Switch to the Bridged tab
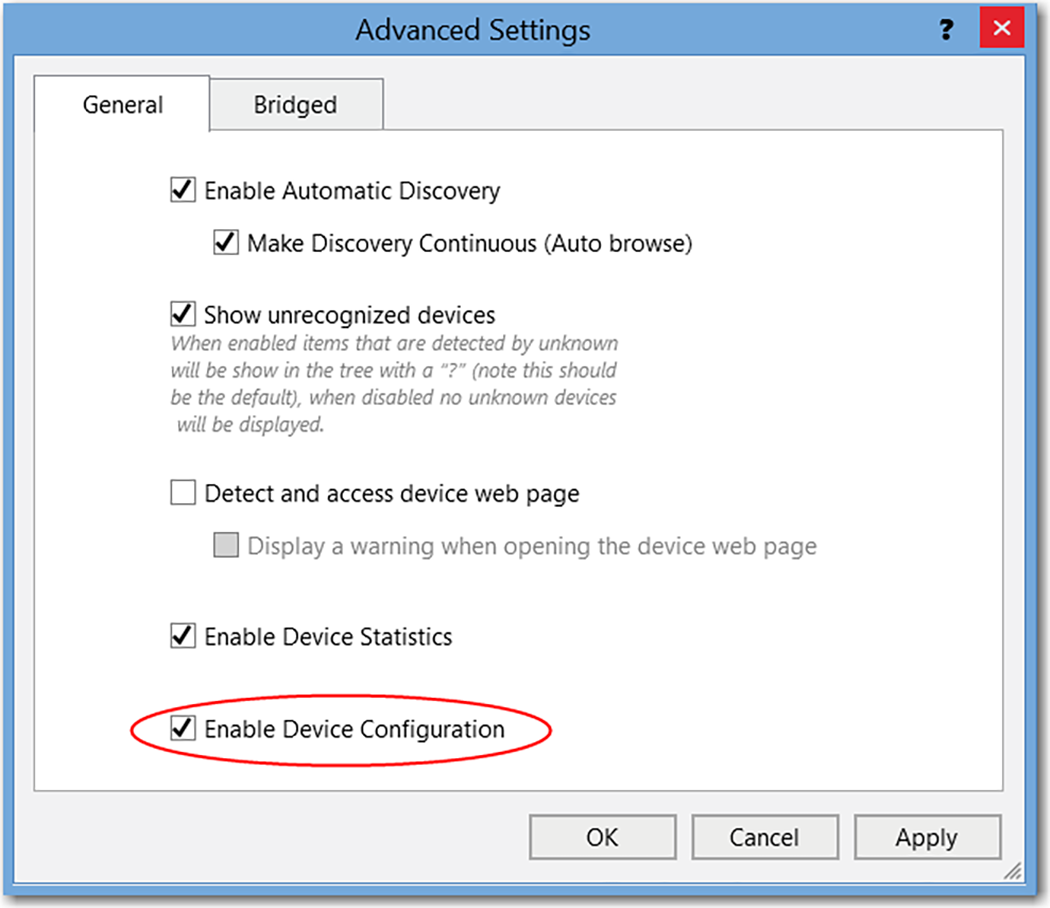The width and height of the screenshot is (1050, 908). [x=295, y=104]
